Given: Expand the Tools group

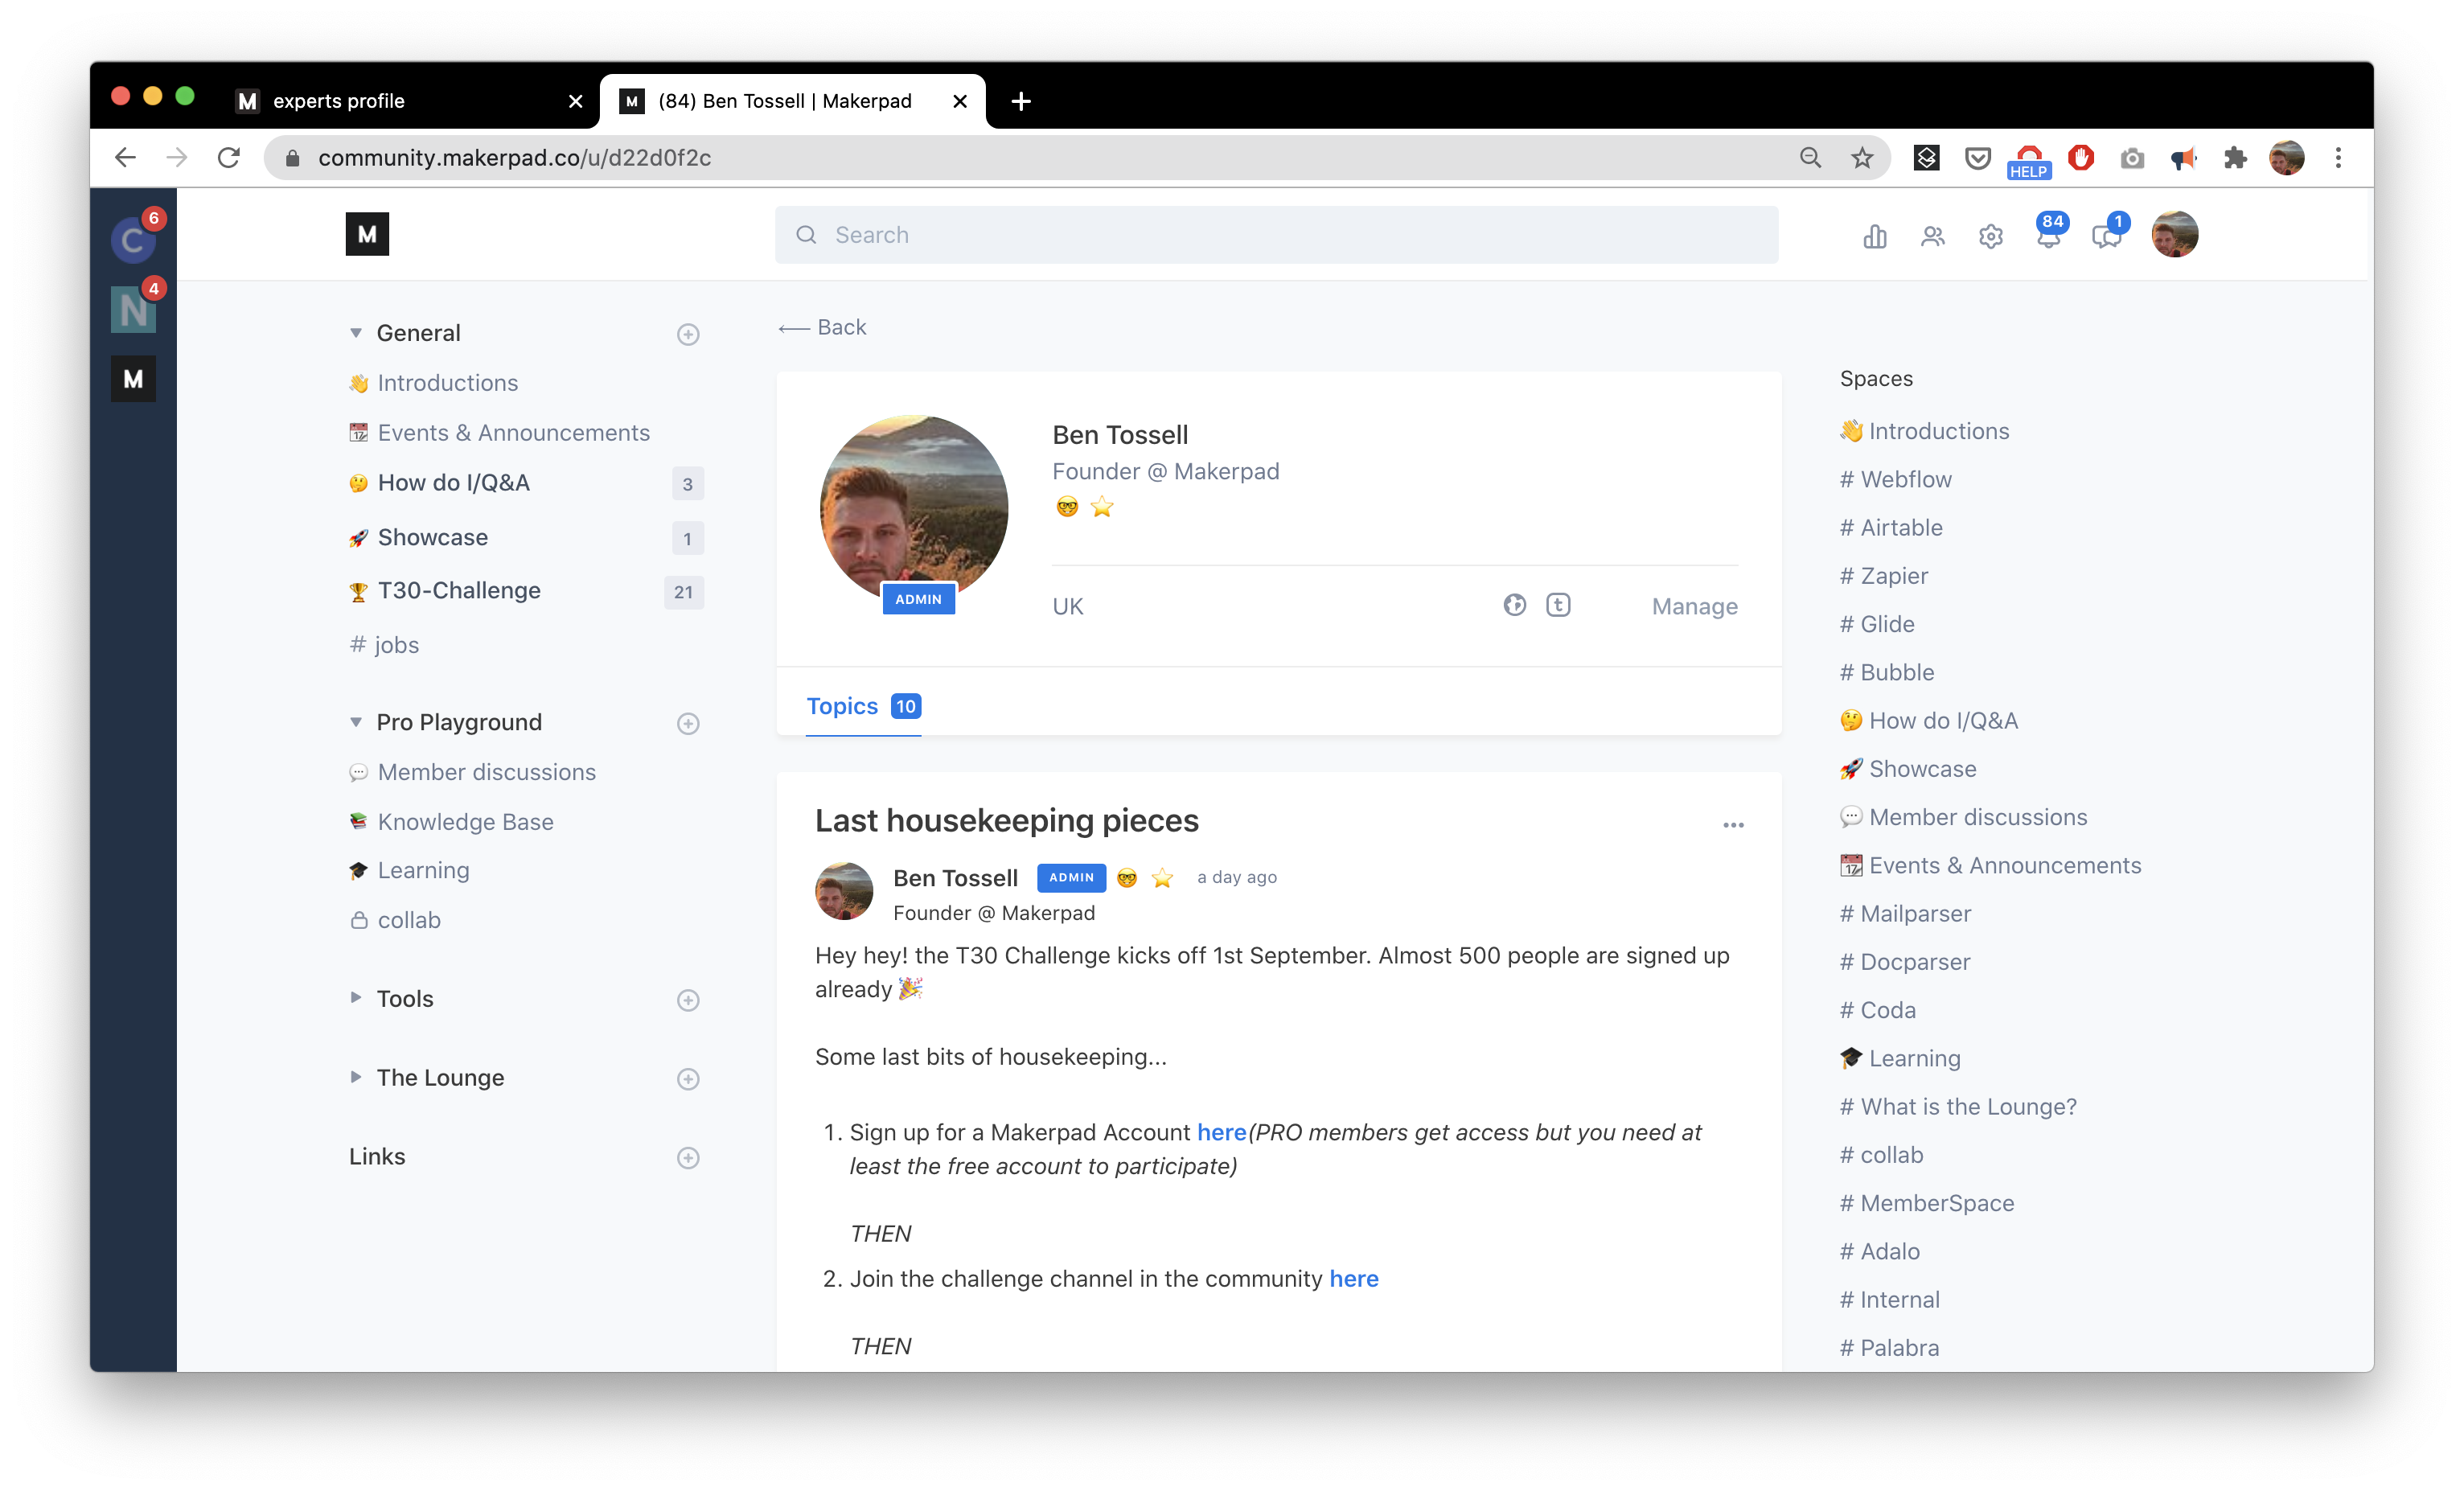Looking at the screenshot, I should point(355,998).
